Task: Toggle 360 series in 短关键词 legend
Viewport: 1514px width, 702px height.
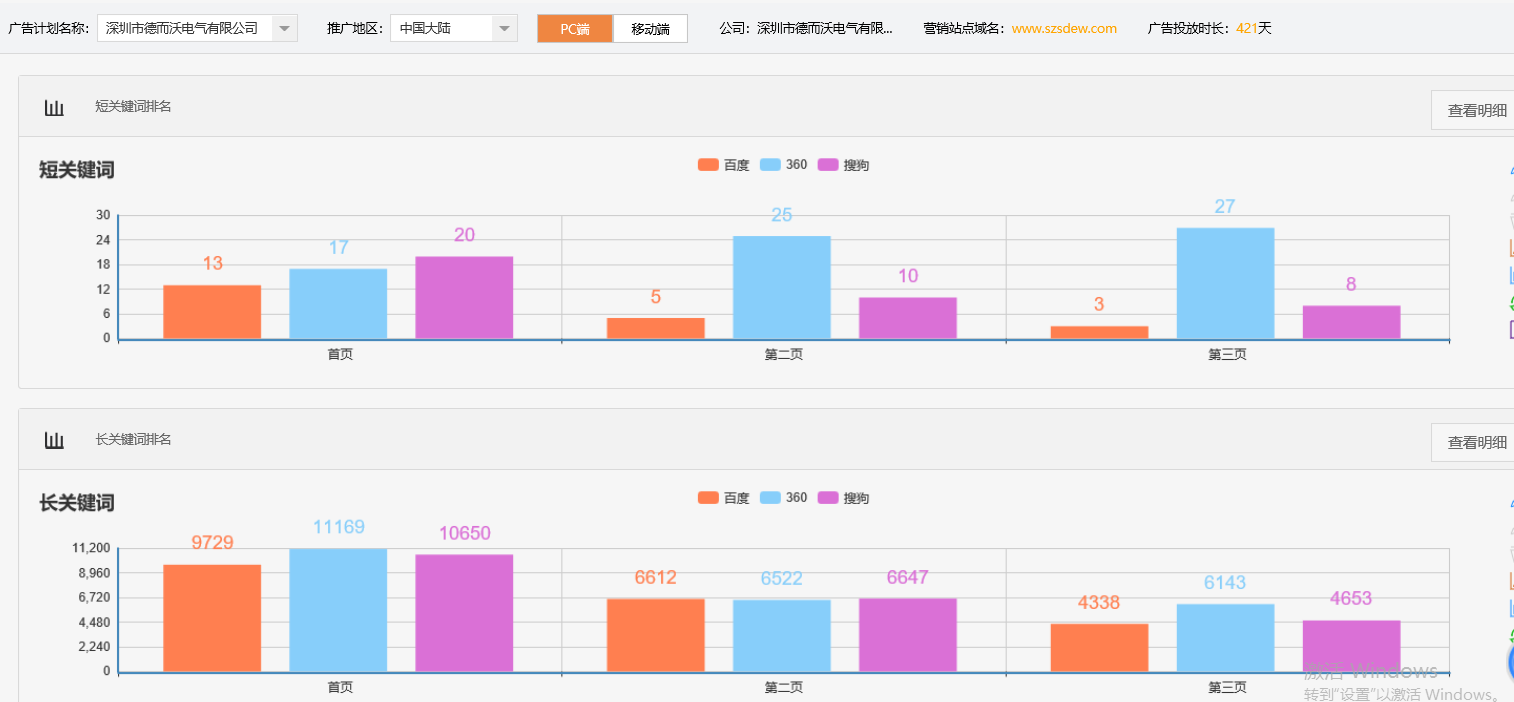Action: (783, 165)
